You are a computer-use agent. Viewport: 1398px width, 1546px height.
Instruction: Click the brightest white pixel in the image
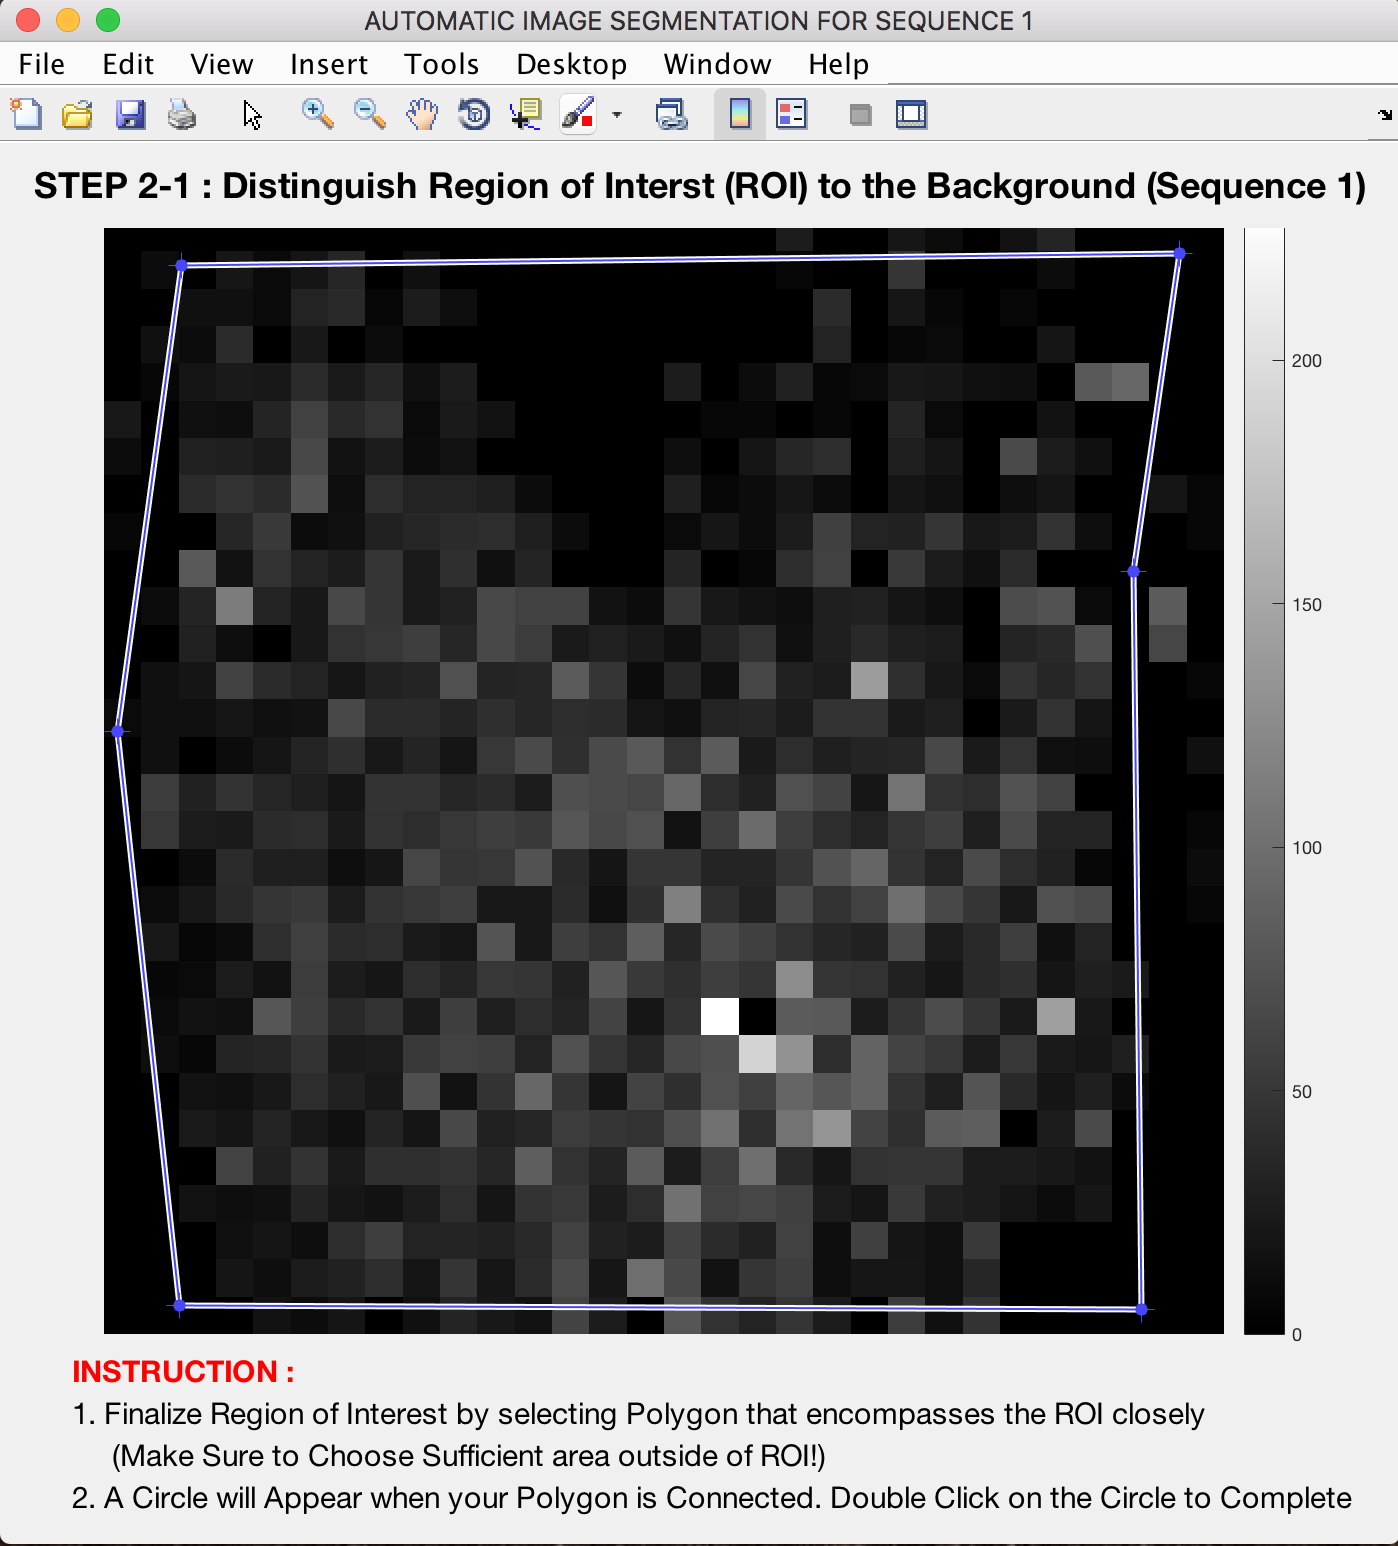click(x=720, y=1016)
